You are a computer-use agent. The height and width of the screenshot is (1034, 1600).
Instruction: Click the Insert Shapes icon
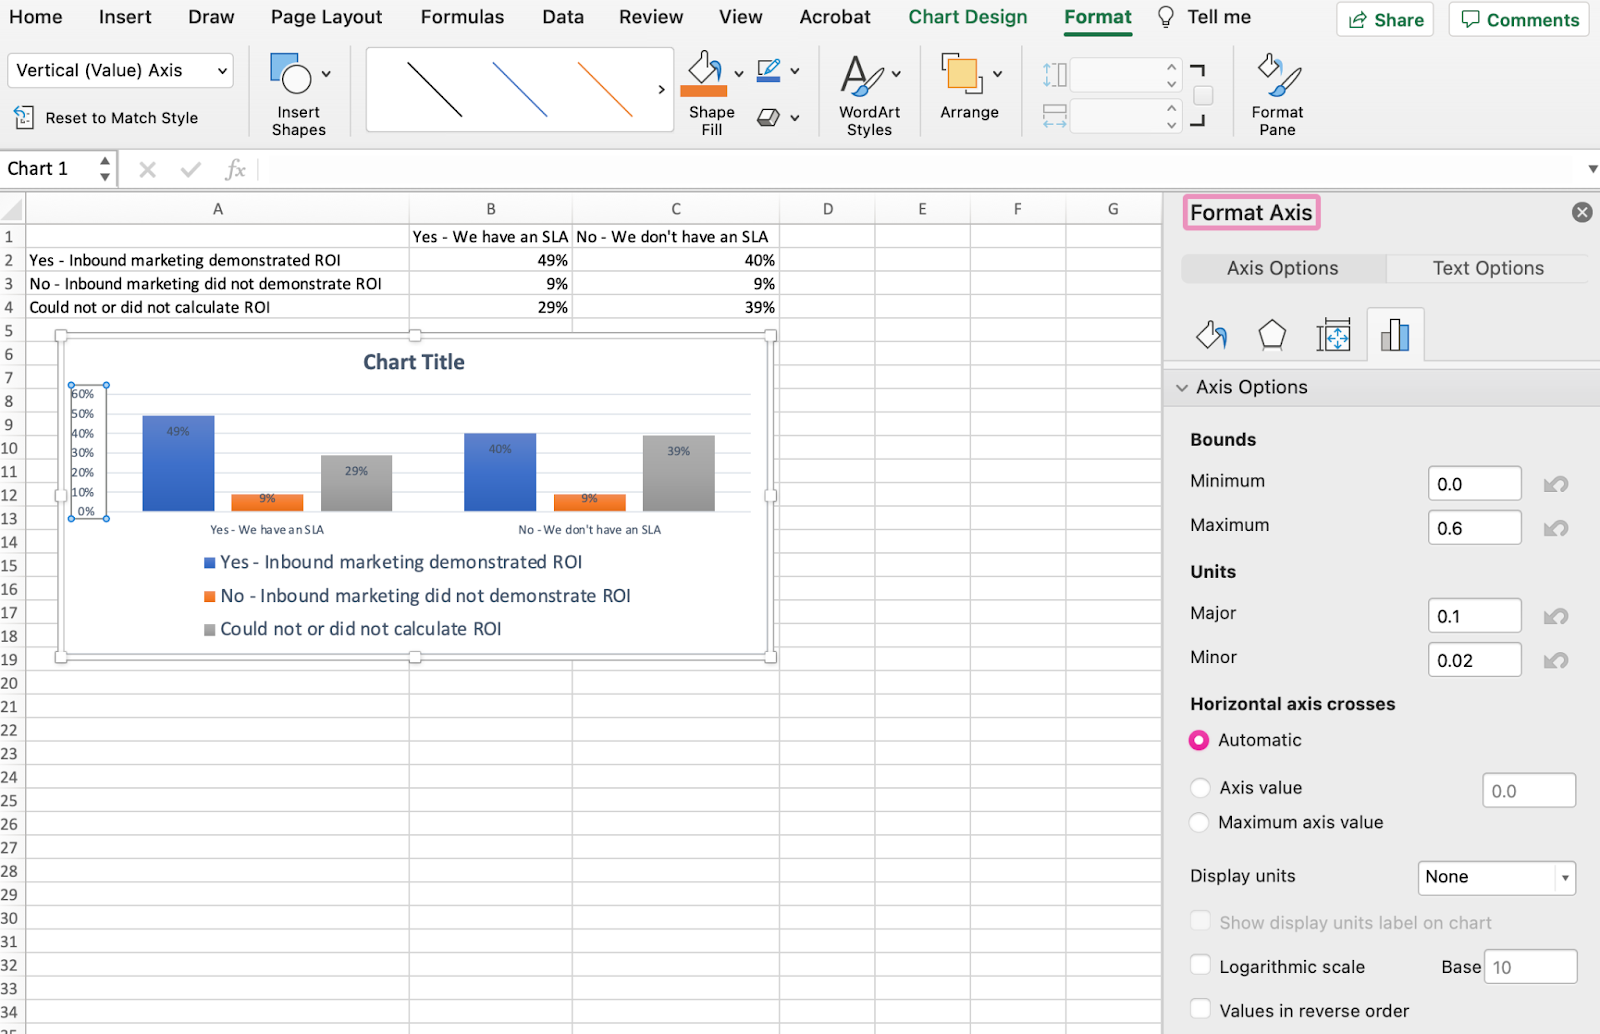coord(290,73)
